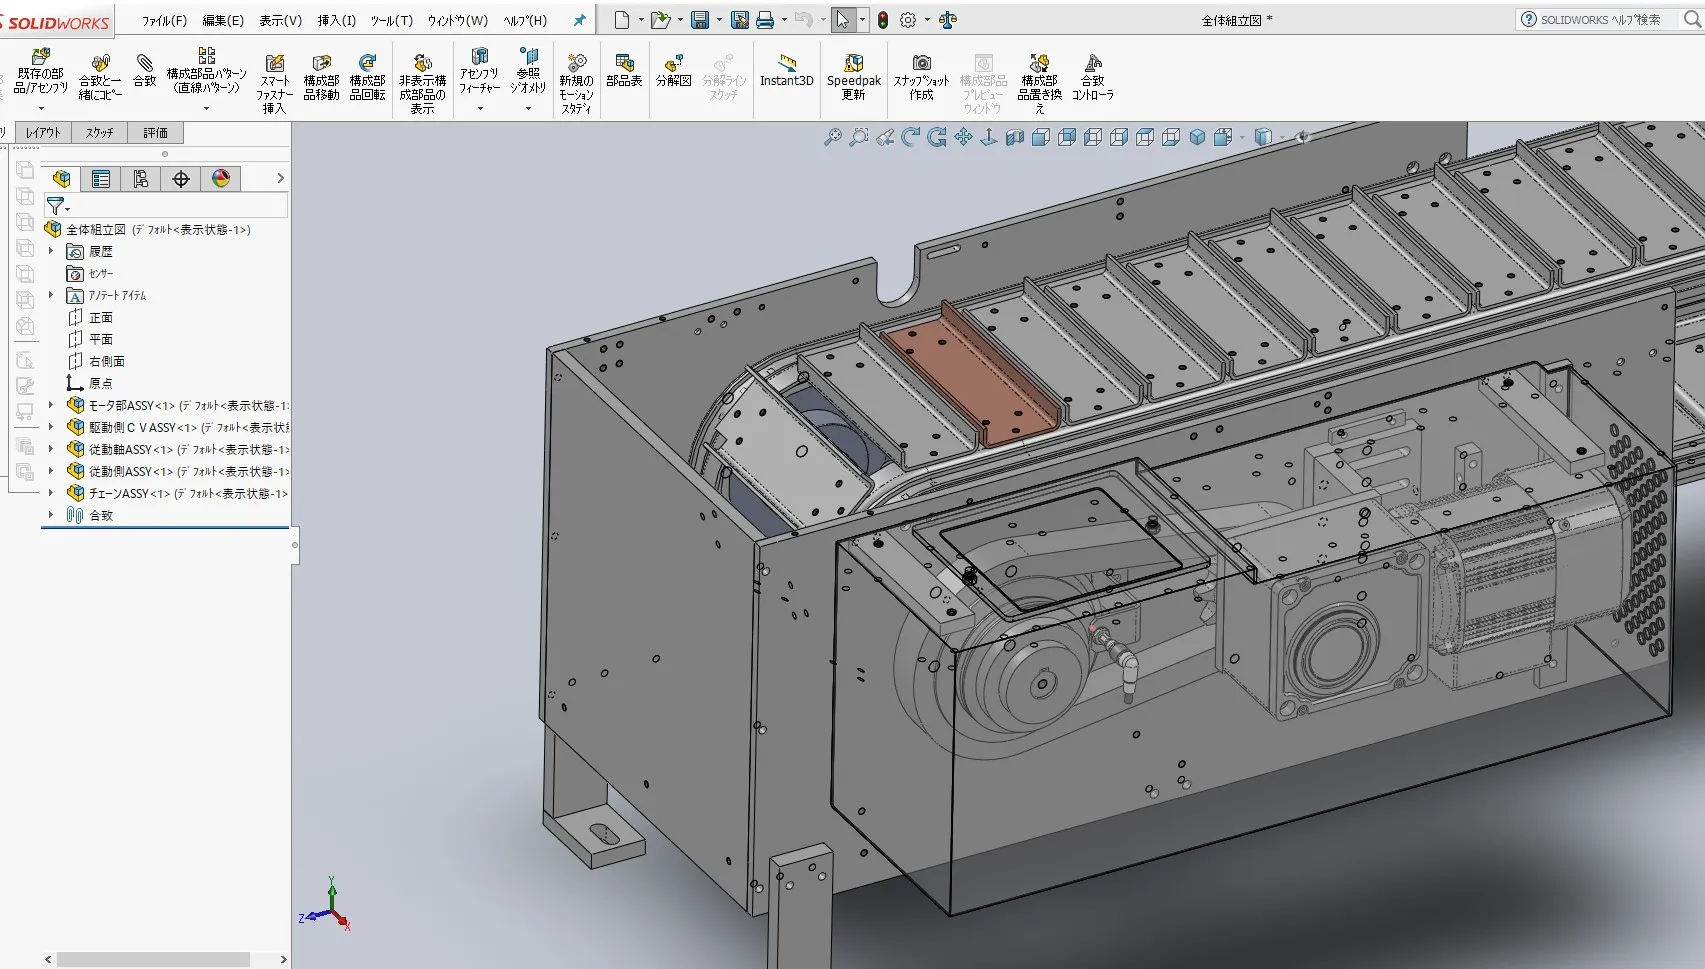Screen dimensions: 1705x969
Task: Toggle Instant3D mode
Action: (x=786, y=70)
